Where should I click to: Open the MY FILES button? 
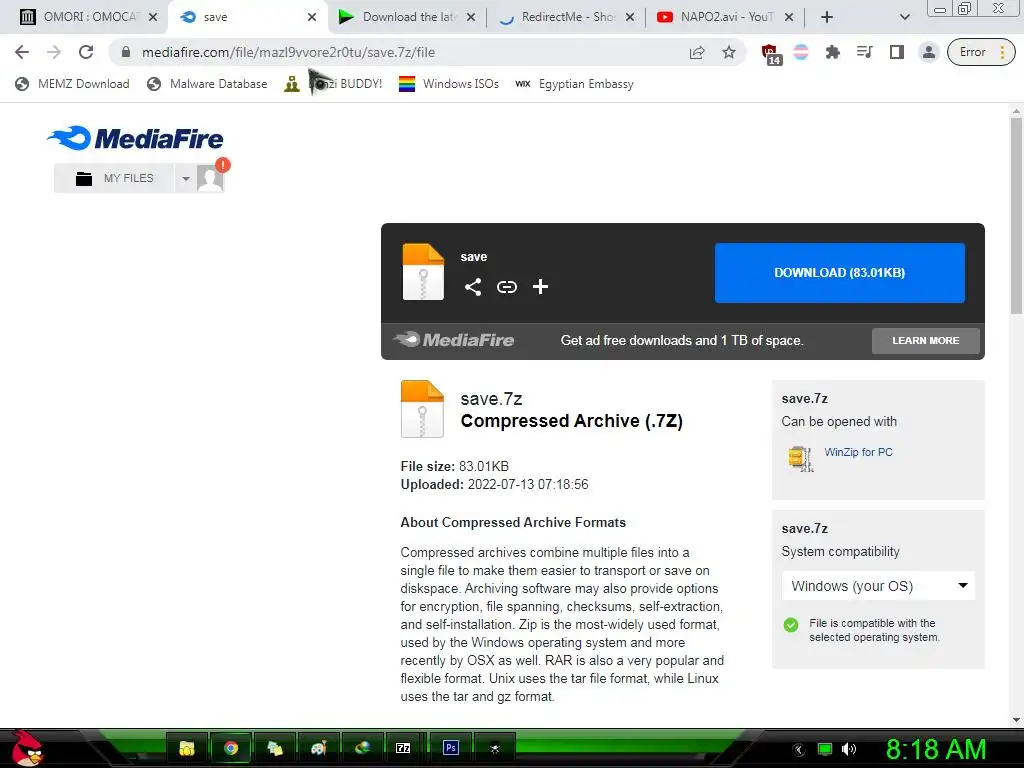[114, 178]
